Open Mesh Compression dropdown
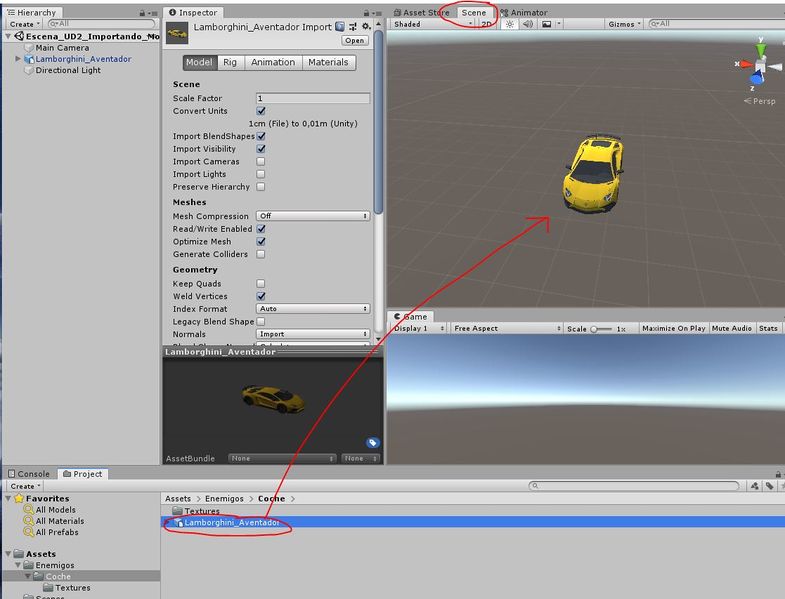 [313, 216]
